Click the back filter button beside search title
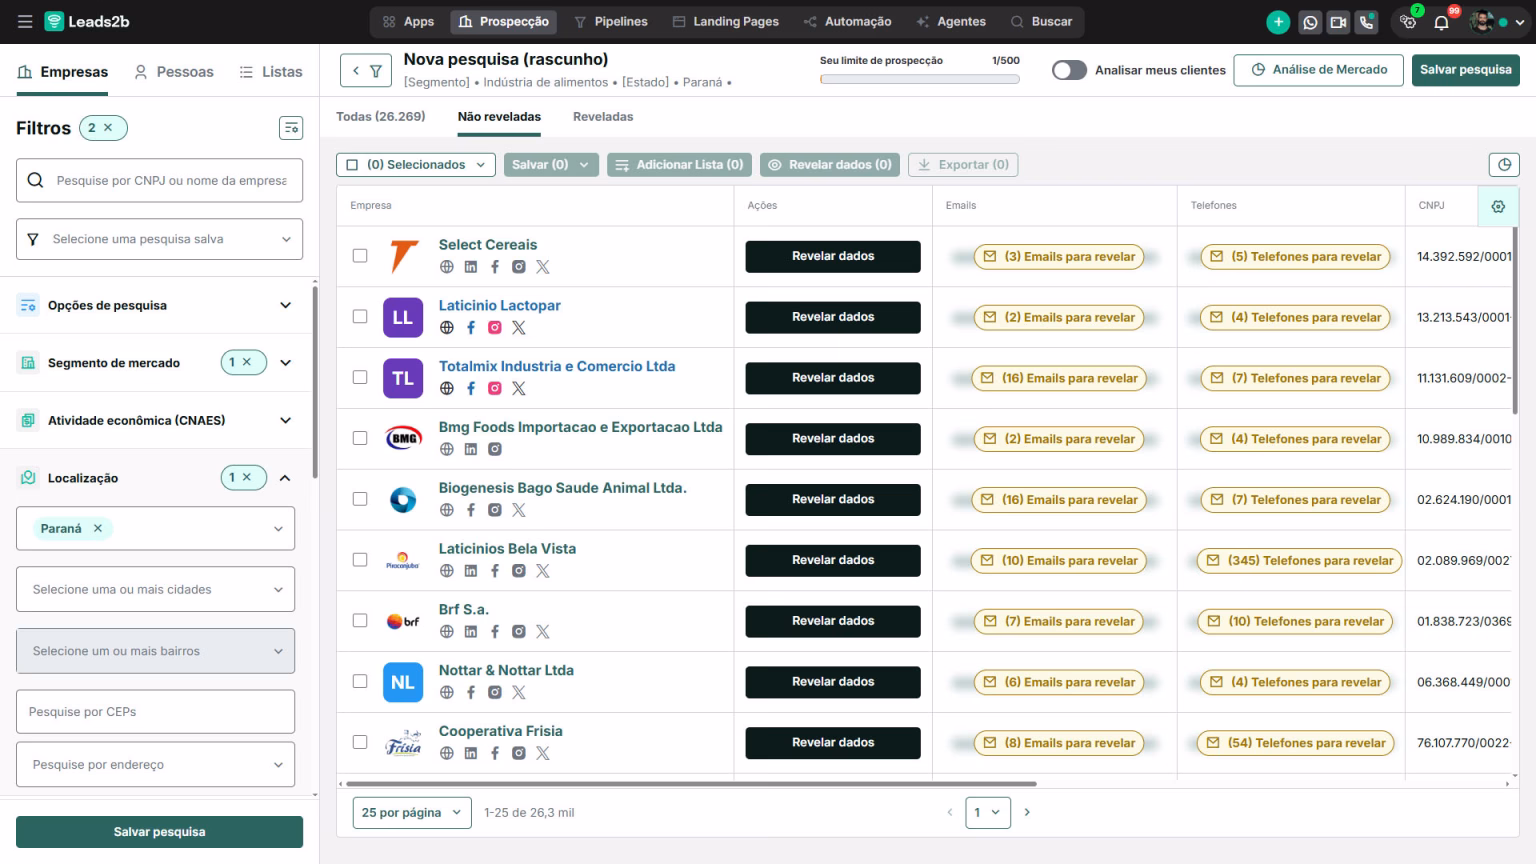Viewport: 1536px width, 864px height. [365, 71]
